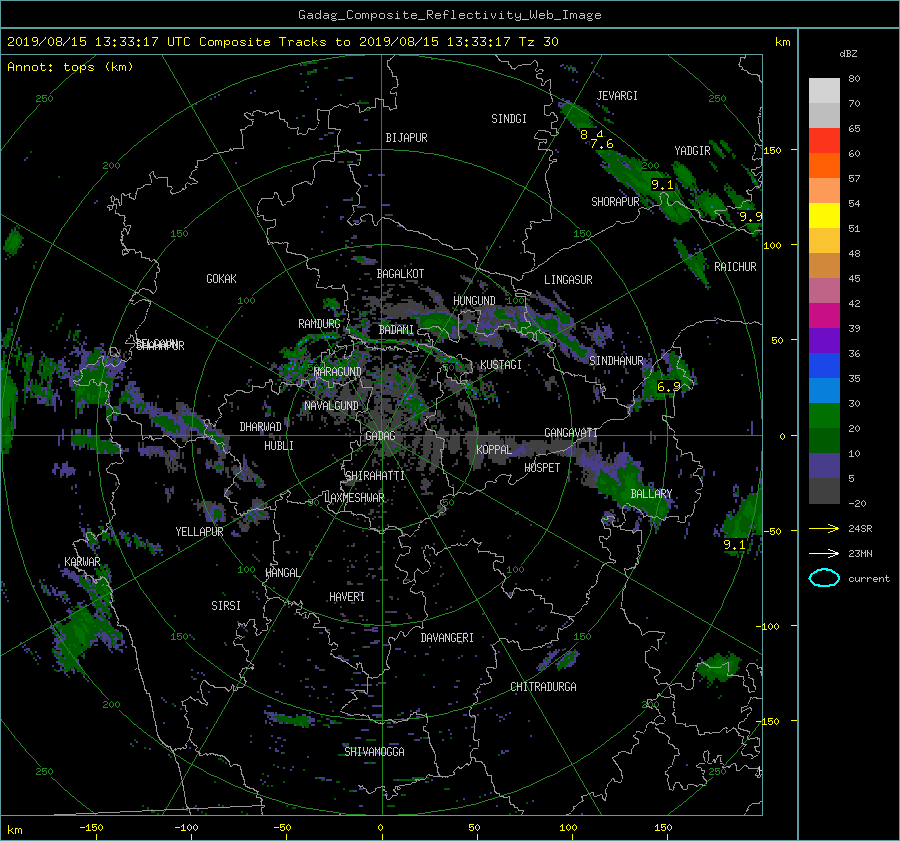Click the GANGAVATI city label
This screenshot has width=900, height=841.
(571, 432)
